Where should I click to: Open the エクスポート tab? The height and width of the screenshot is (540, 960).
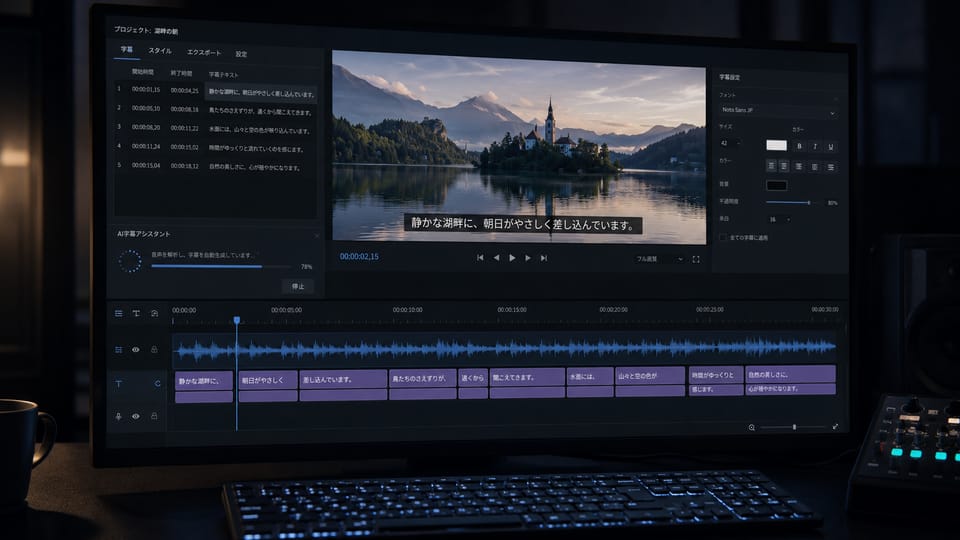pos(204,52)
